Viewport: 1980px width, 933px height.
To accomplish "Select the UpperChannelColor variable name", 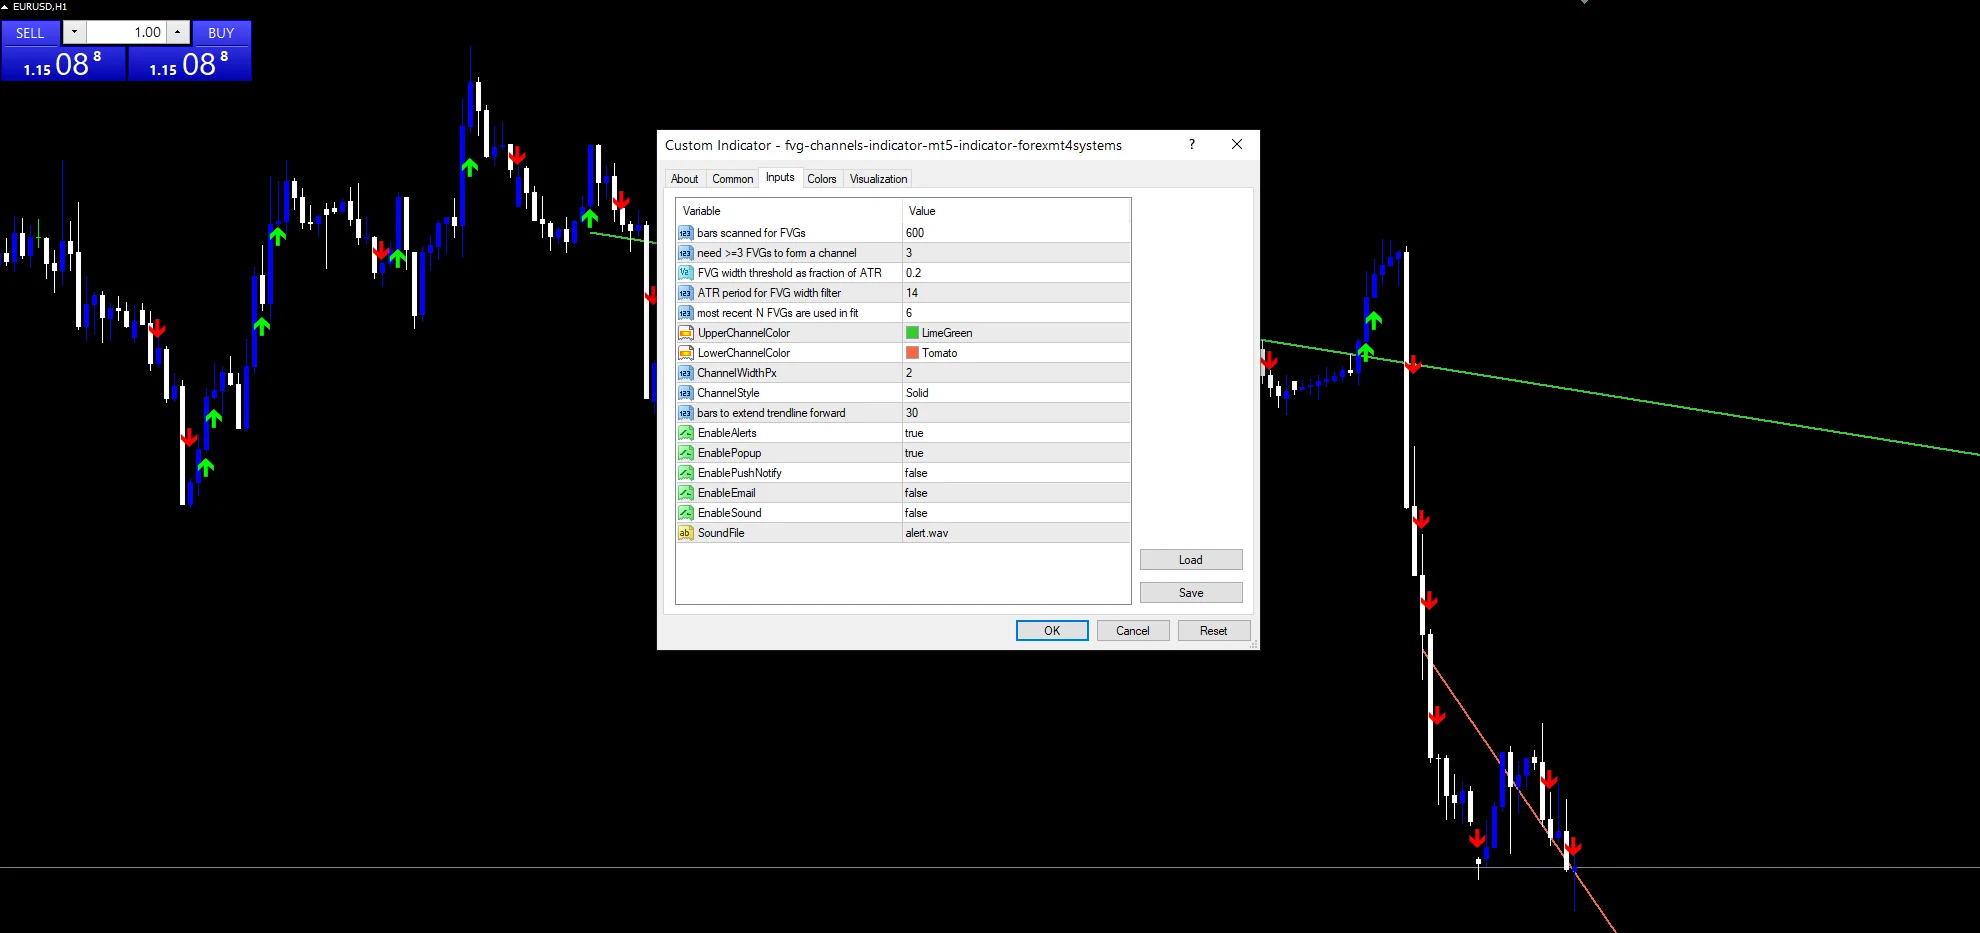I will tap(743, 333).
